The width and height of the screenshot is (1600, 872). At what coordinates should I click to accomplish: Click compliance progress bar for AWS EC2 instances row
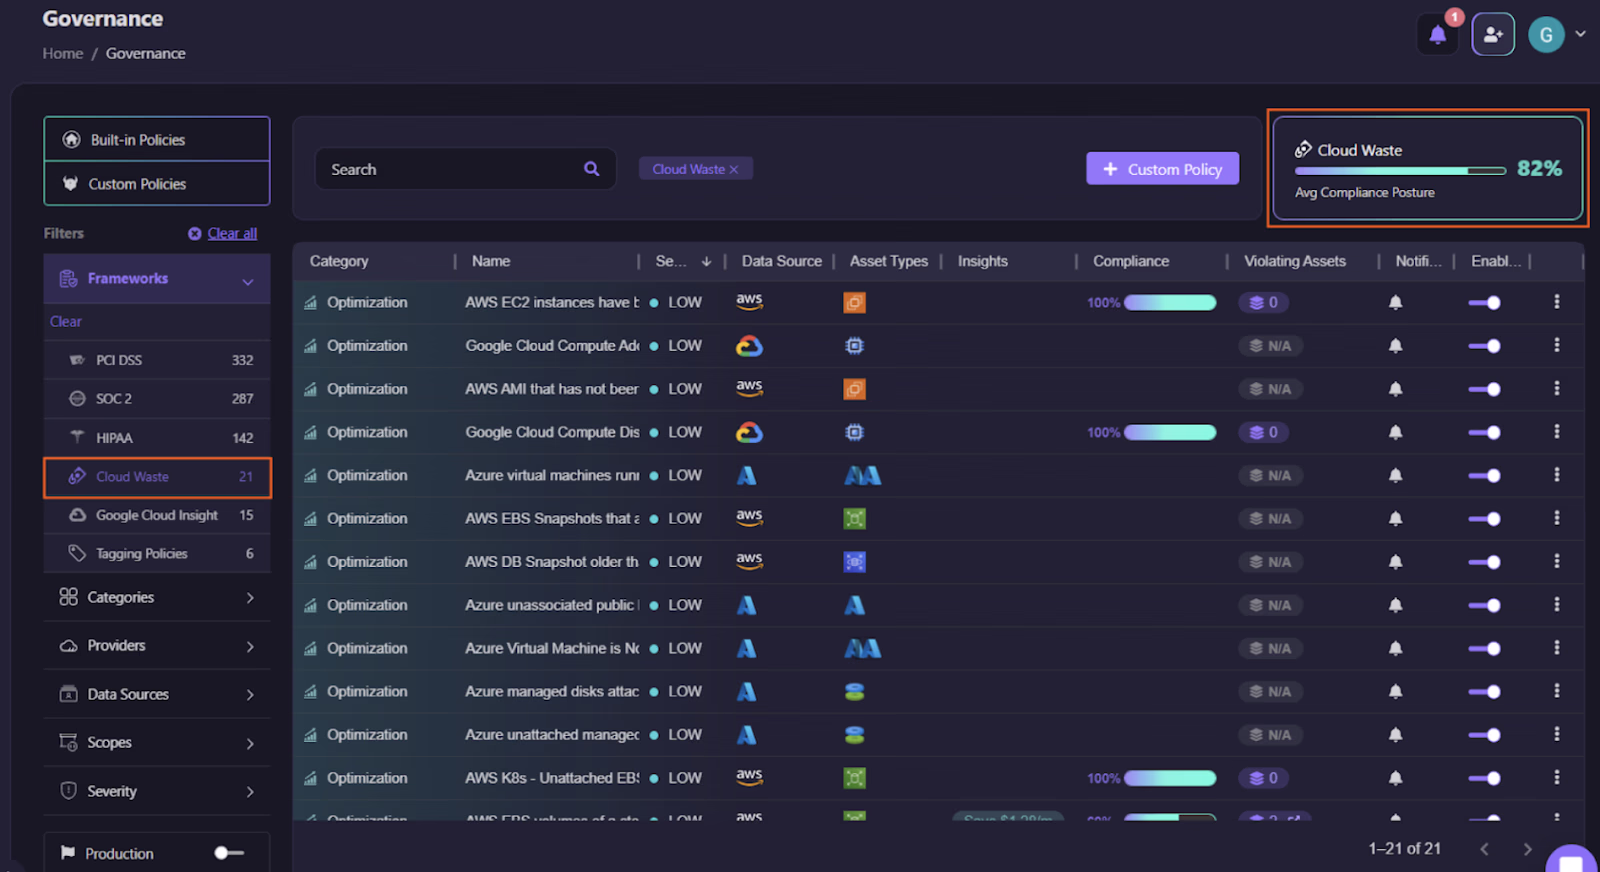pyautogui.click(x=1170, y=303)
